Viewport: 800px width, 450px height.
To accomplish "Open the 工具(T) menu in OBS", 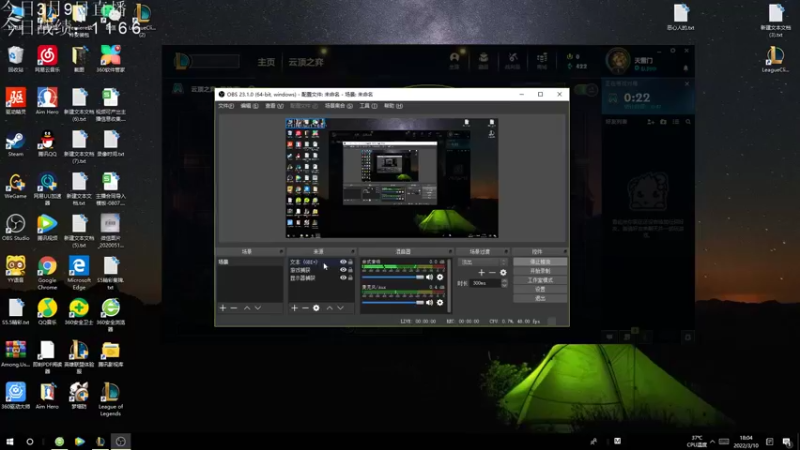I will pyautogui.click(x=368, y=106).
